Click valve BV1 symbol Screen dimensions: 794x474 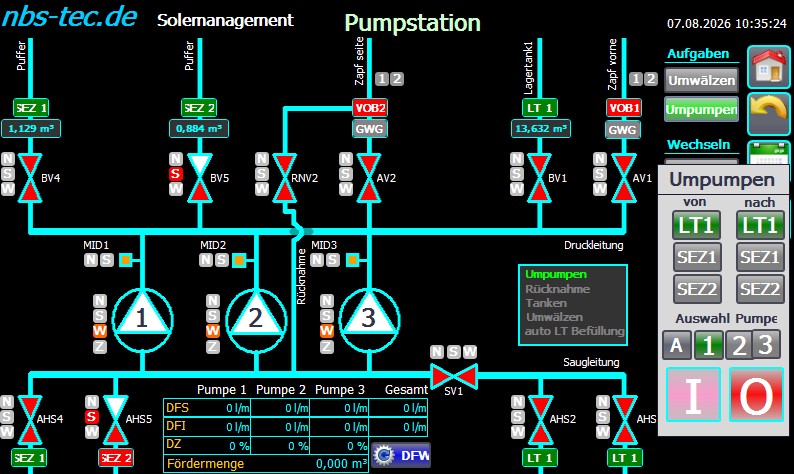(x=539, y=178)
